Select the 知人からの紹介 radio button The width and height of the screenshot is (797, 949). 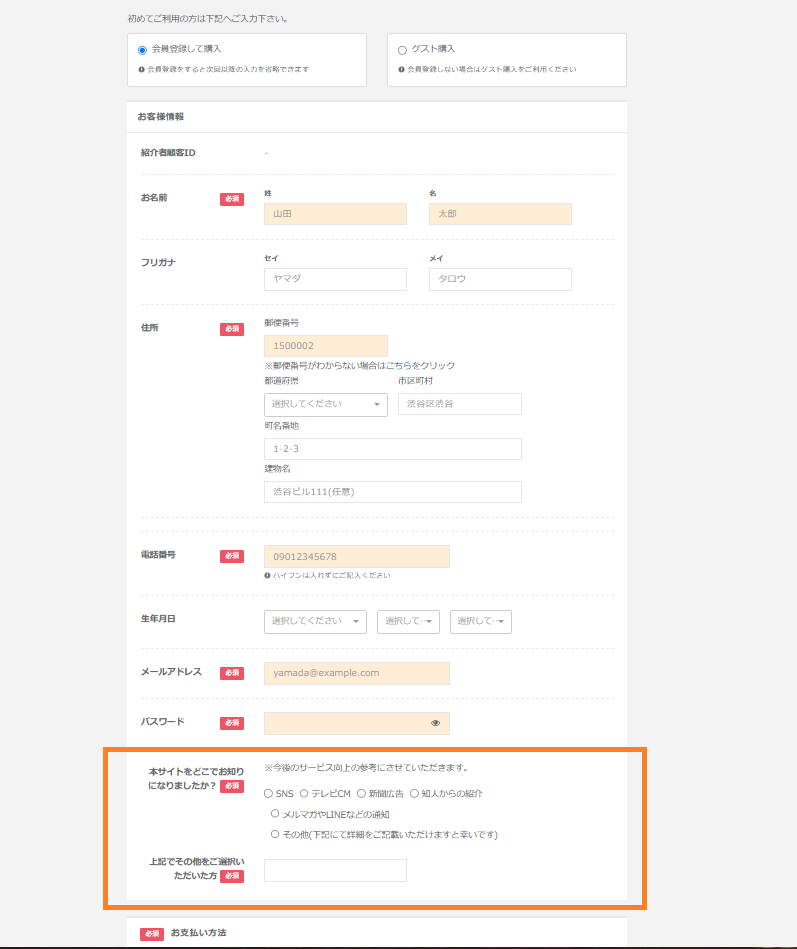tap(414, 793)
